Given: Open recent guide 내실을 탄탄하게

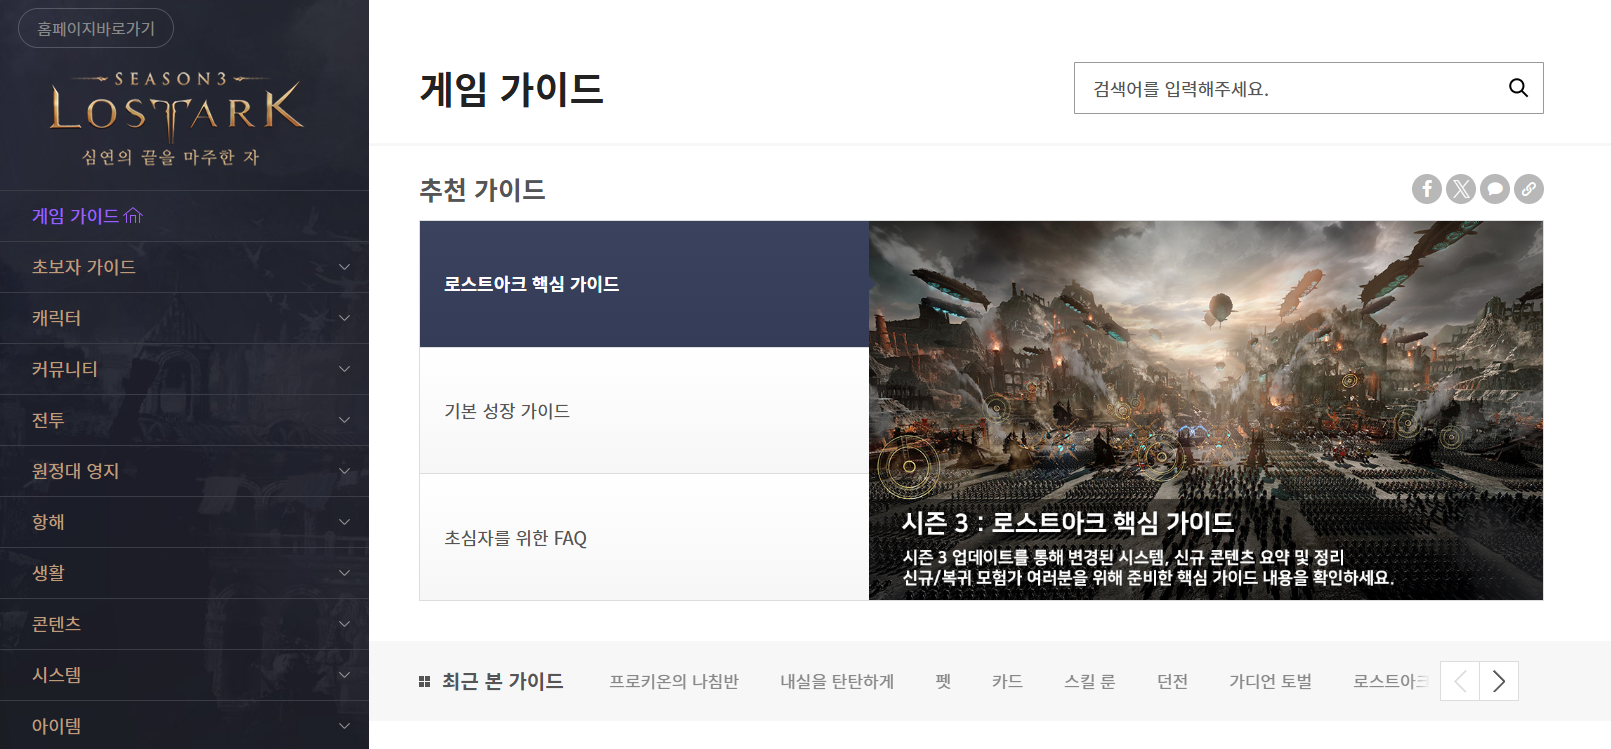Looking at the screenshot, I should (837, 681).
